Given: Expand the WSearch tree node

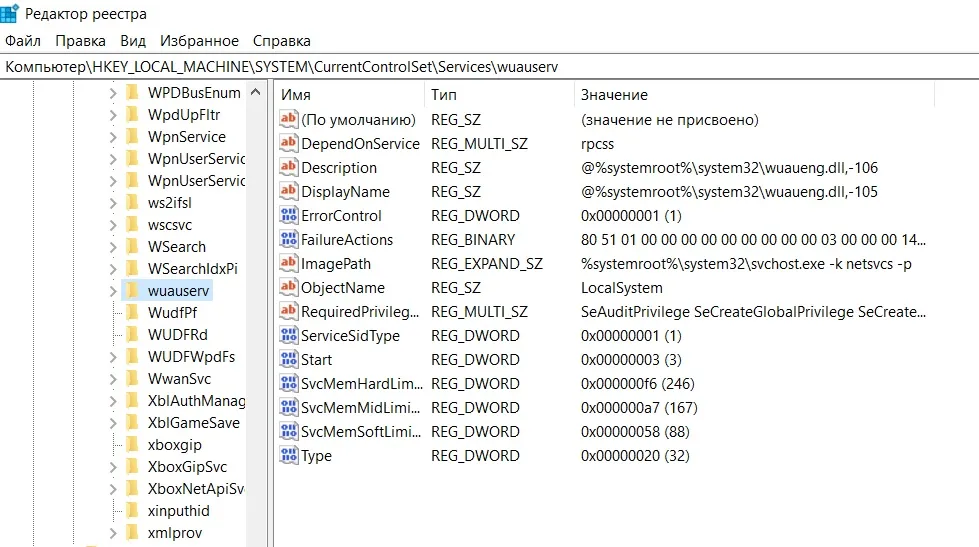Looking at the screenshot, I should click(x=113, y=247).
